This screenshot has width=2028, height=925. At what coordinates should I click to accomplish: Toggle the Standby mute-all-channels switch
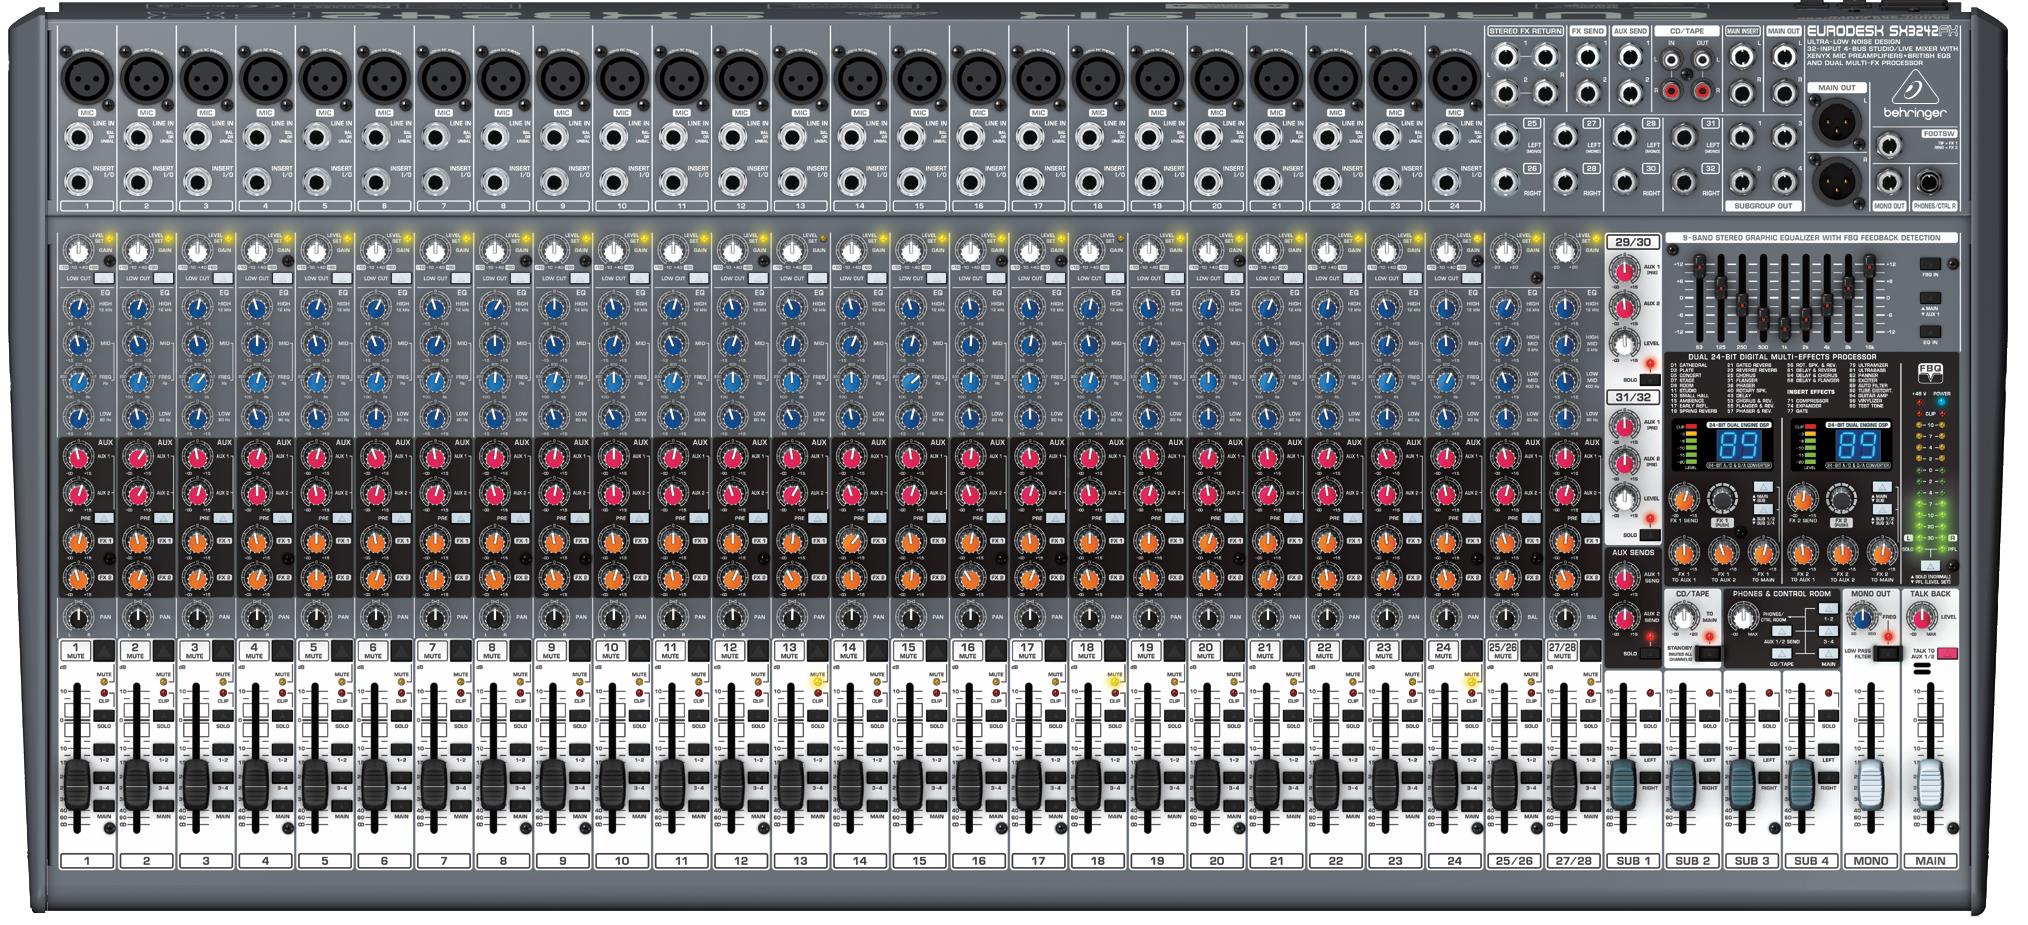tap(1710, 653)
